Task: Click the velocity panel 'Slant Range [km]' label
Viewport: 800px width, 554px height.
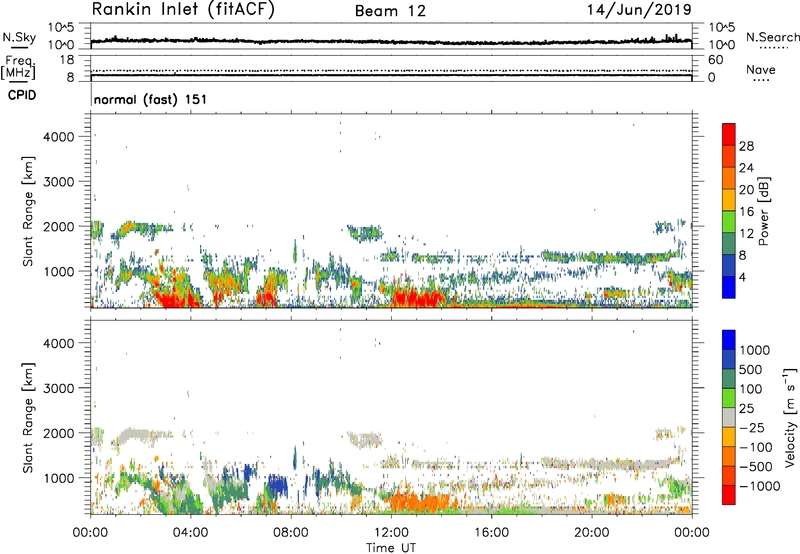Action: click(x=28, y=418)
